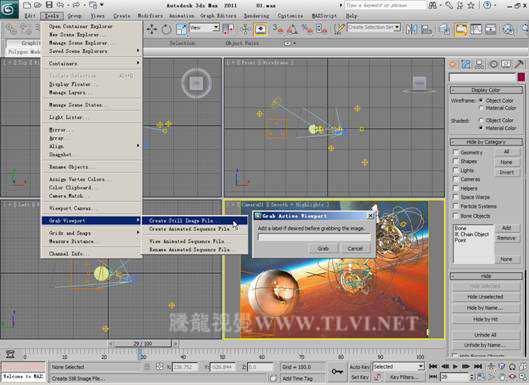Screen dimensions: 529x385
Task: Click the Mirror tool icon in toolbar
Action: (x=411, y=30)
